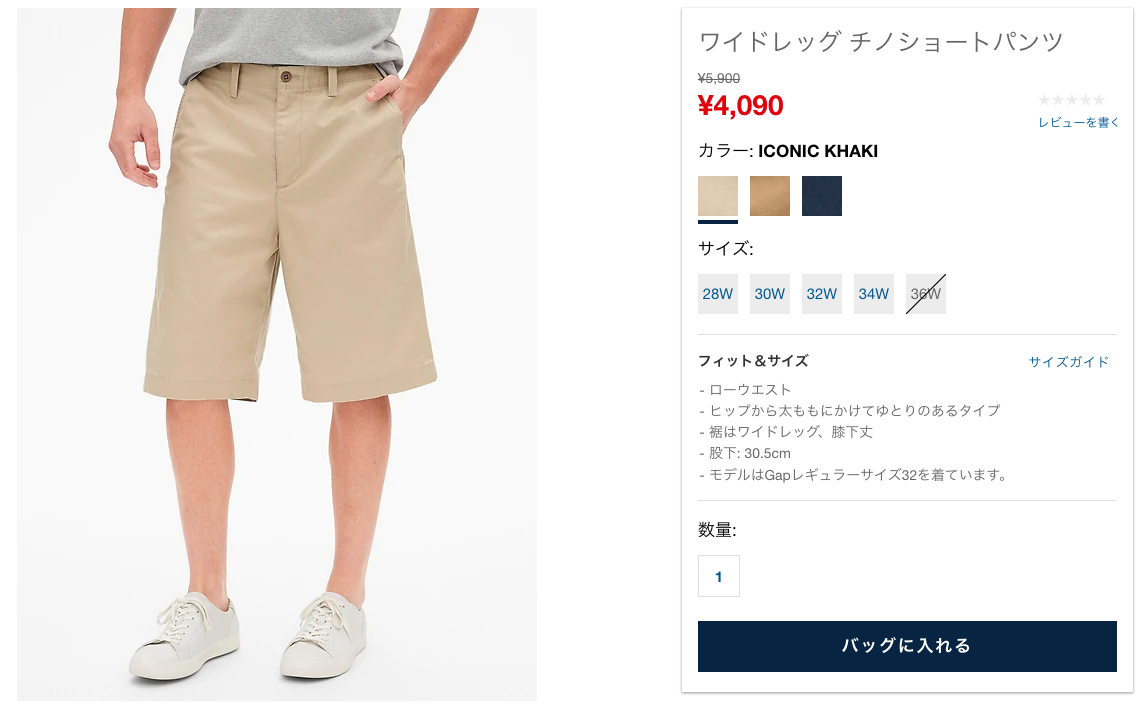Viewport: 1144px width, 708px height.
Task: Click the フィット&サイズ section heading
Action: [753, 361]
